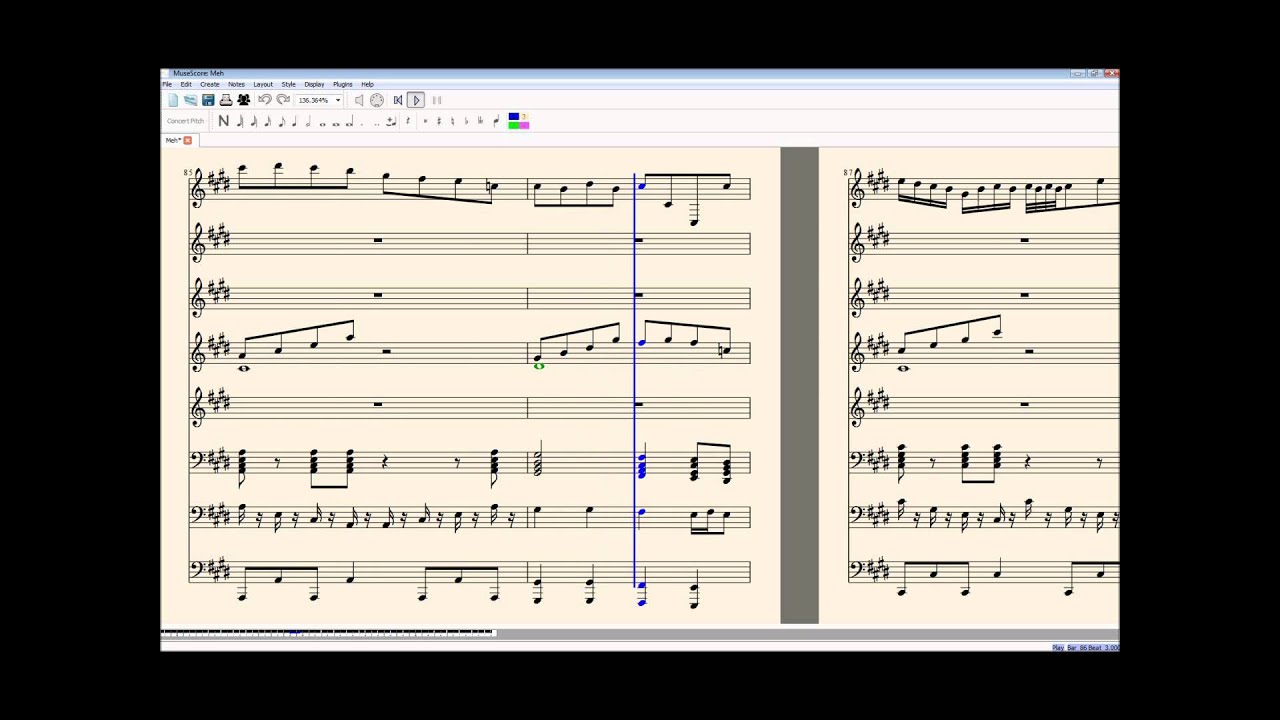The image size is (1280, 720).
Task: Apply the double sharp accidental
Action: click(425, 121)
